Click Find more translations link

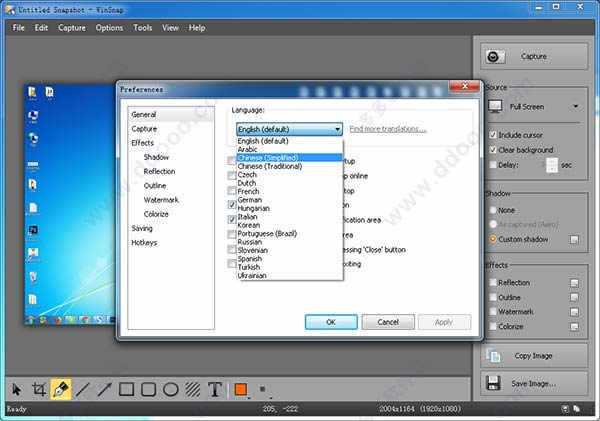(388, 129)
